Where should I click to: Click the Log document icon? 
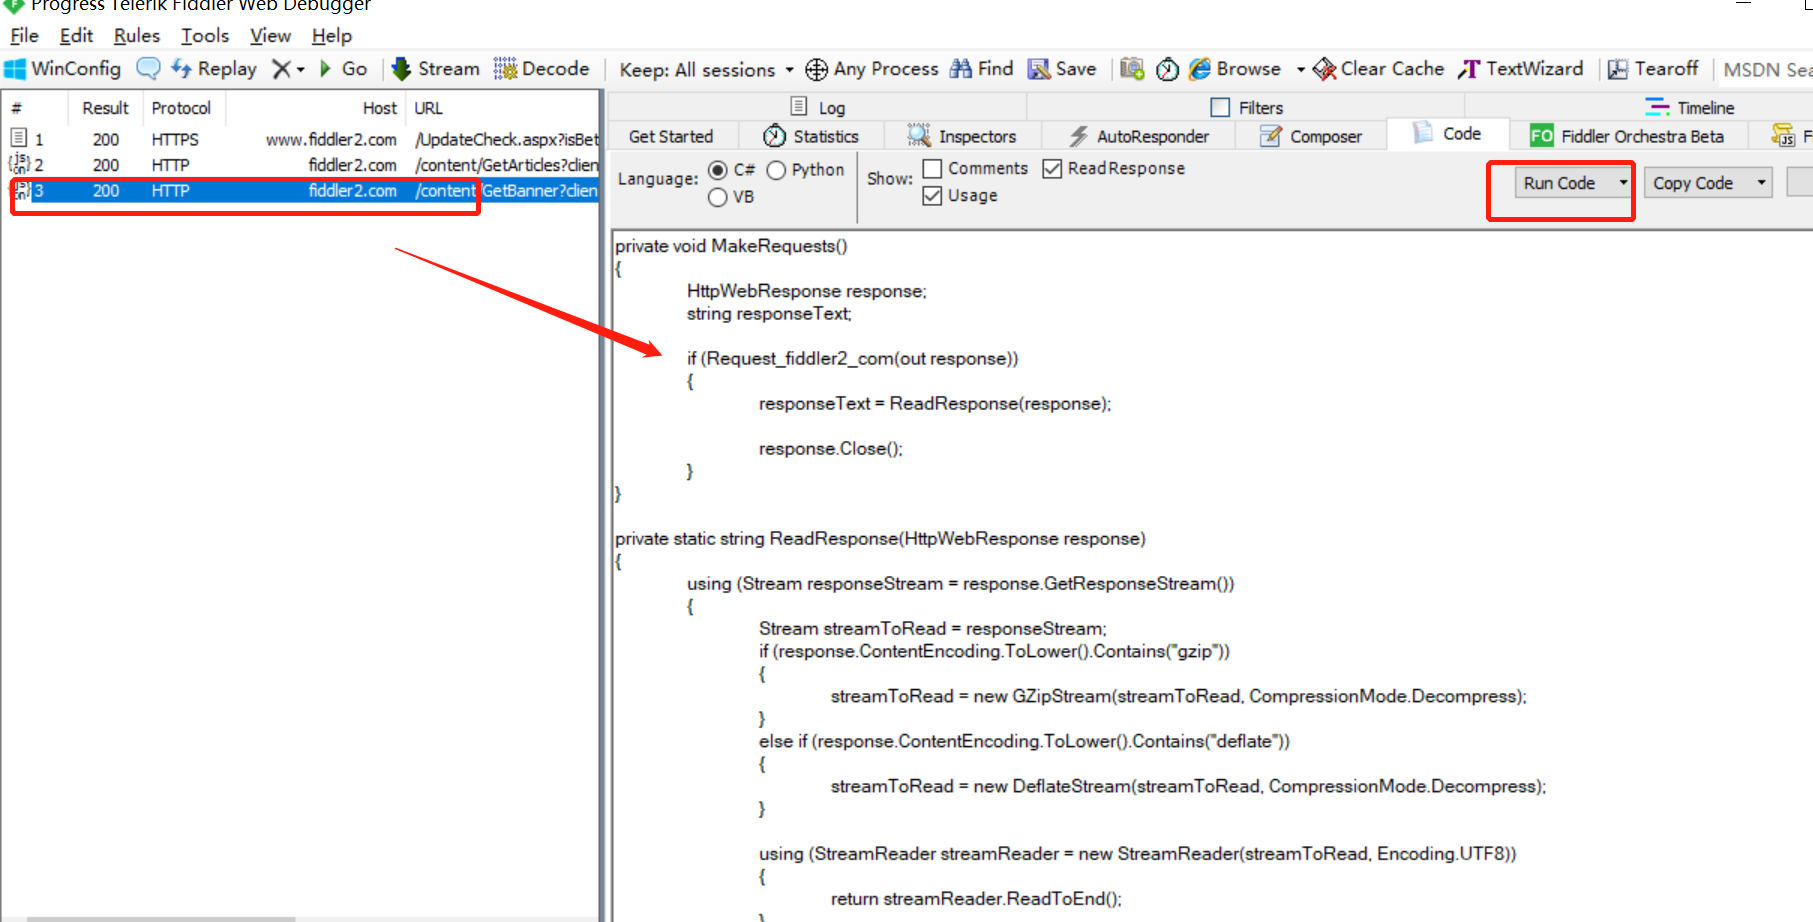coord(799,106)
